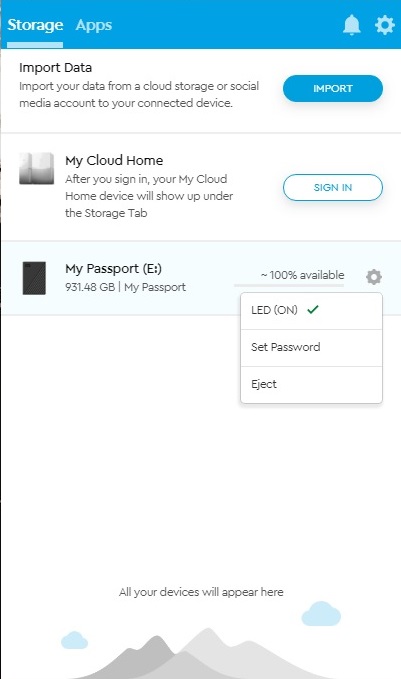Open the notifications bell icon

click(x=352, y=25)
